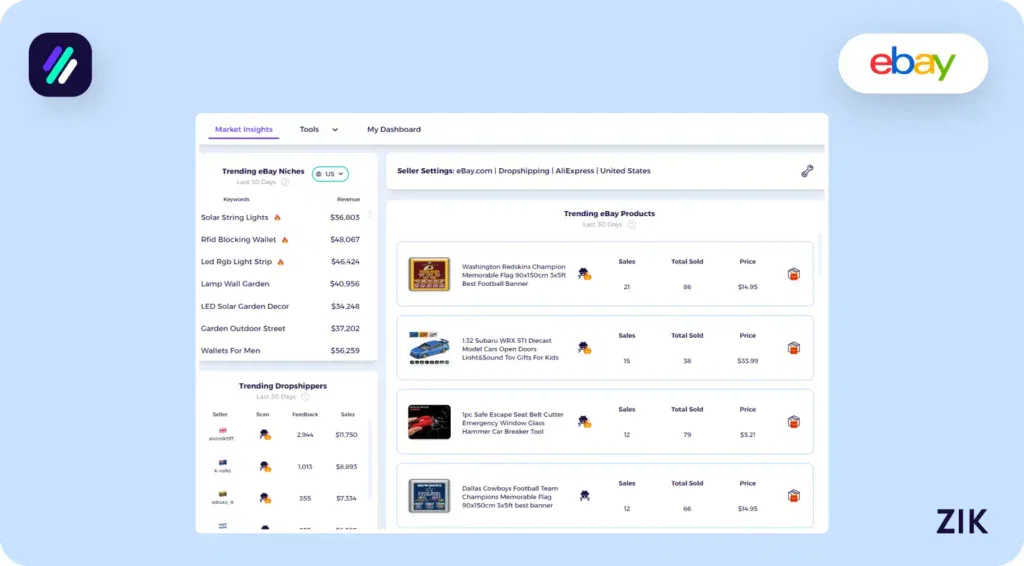Open seller k-volks name
The height and width of the screenshot is (566, 1024).
[x=223, y=470]
